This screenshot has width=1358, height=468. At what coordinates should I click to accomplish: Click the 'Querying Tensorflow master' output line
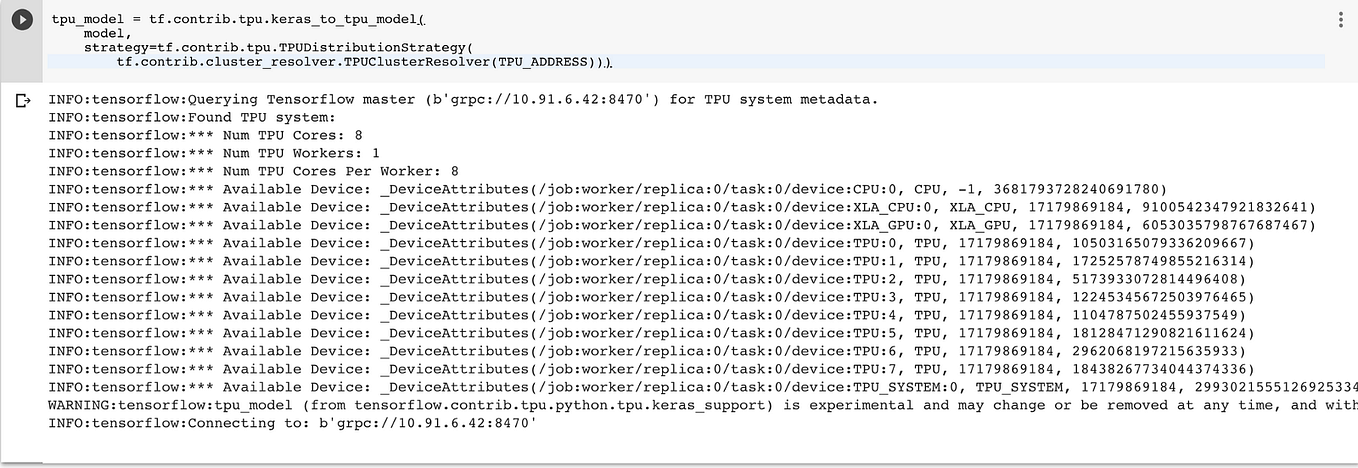464,99
